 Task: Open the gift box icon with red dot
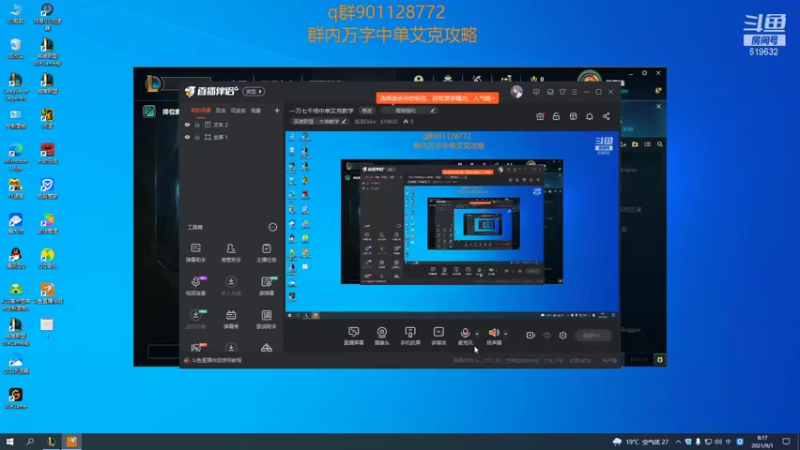point(540,116)
